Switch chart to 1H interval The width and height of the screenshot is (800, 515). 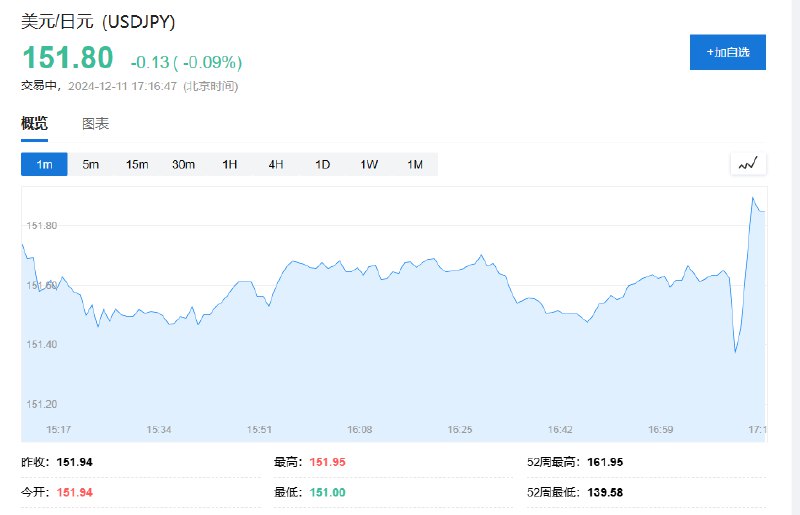click(230, 164)
